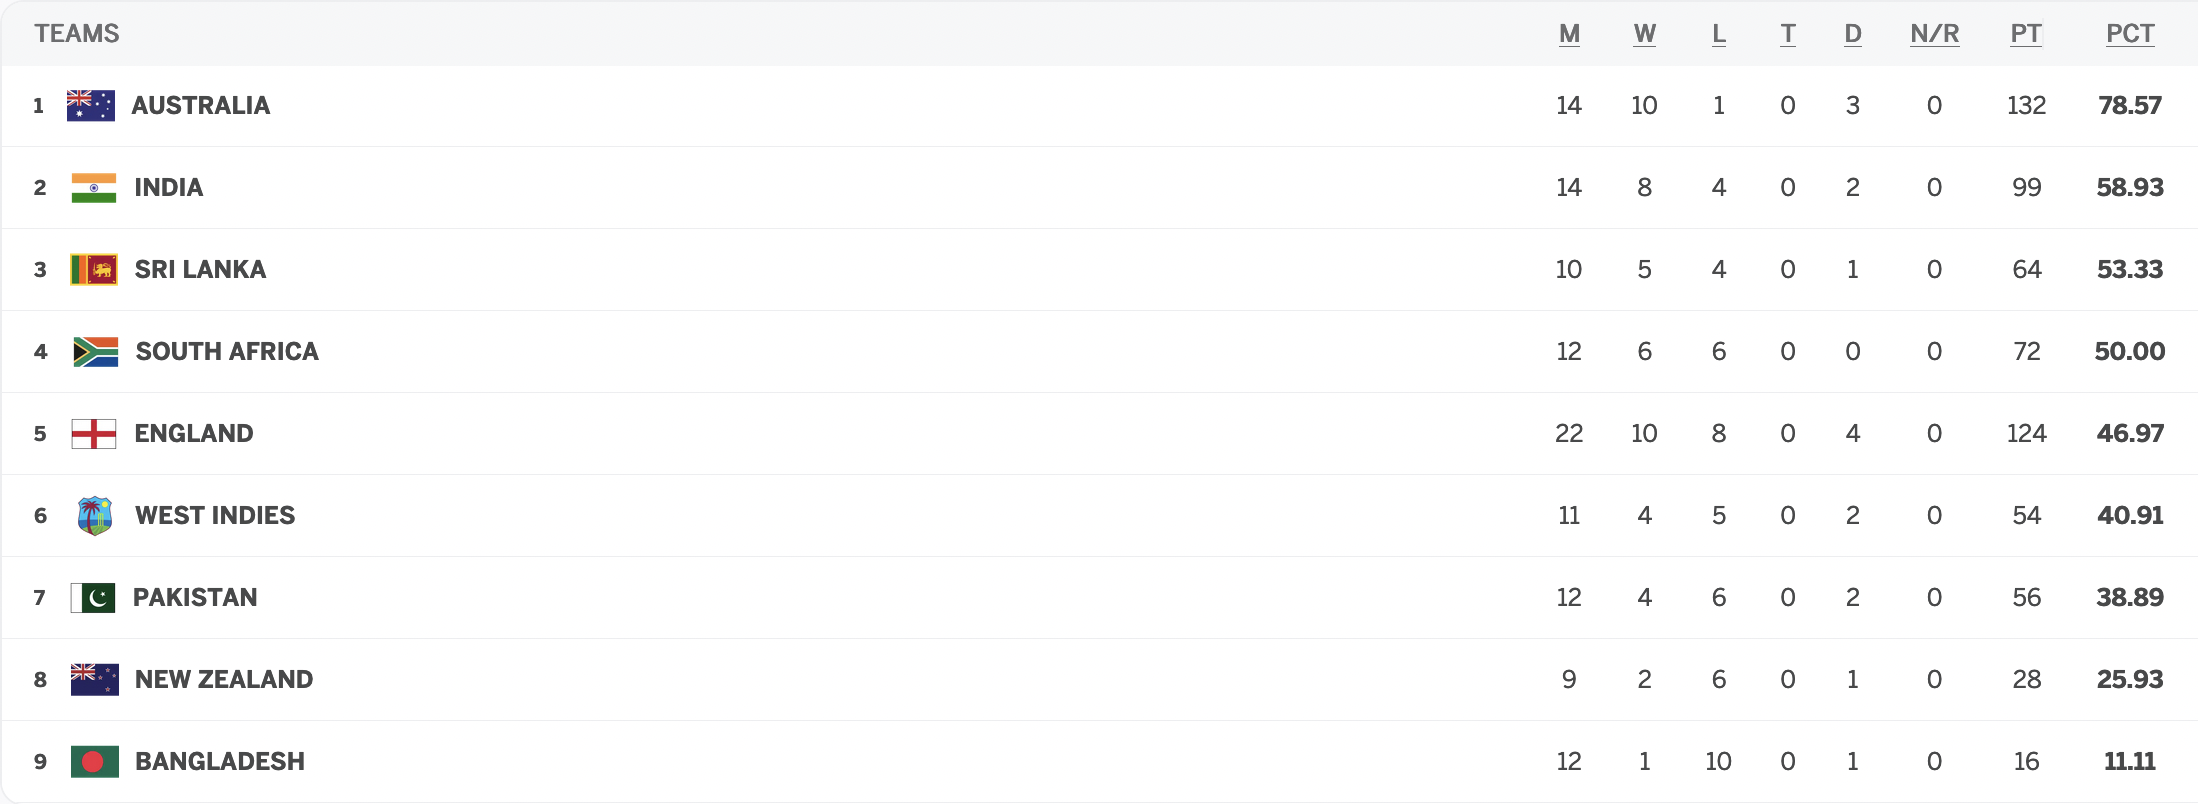This screenshot has width=2198, height=804.
Task: Click the Bangladesh flag icon
Action: tap(95, 762)
